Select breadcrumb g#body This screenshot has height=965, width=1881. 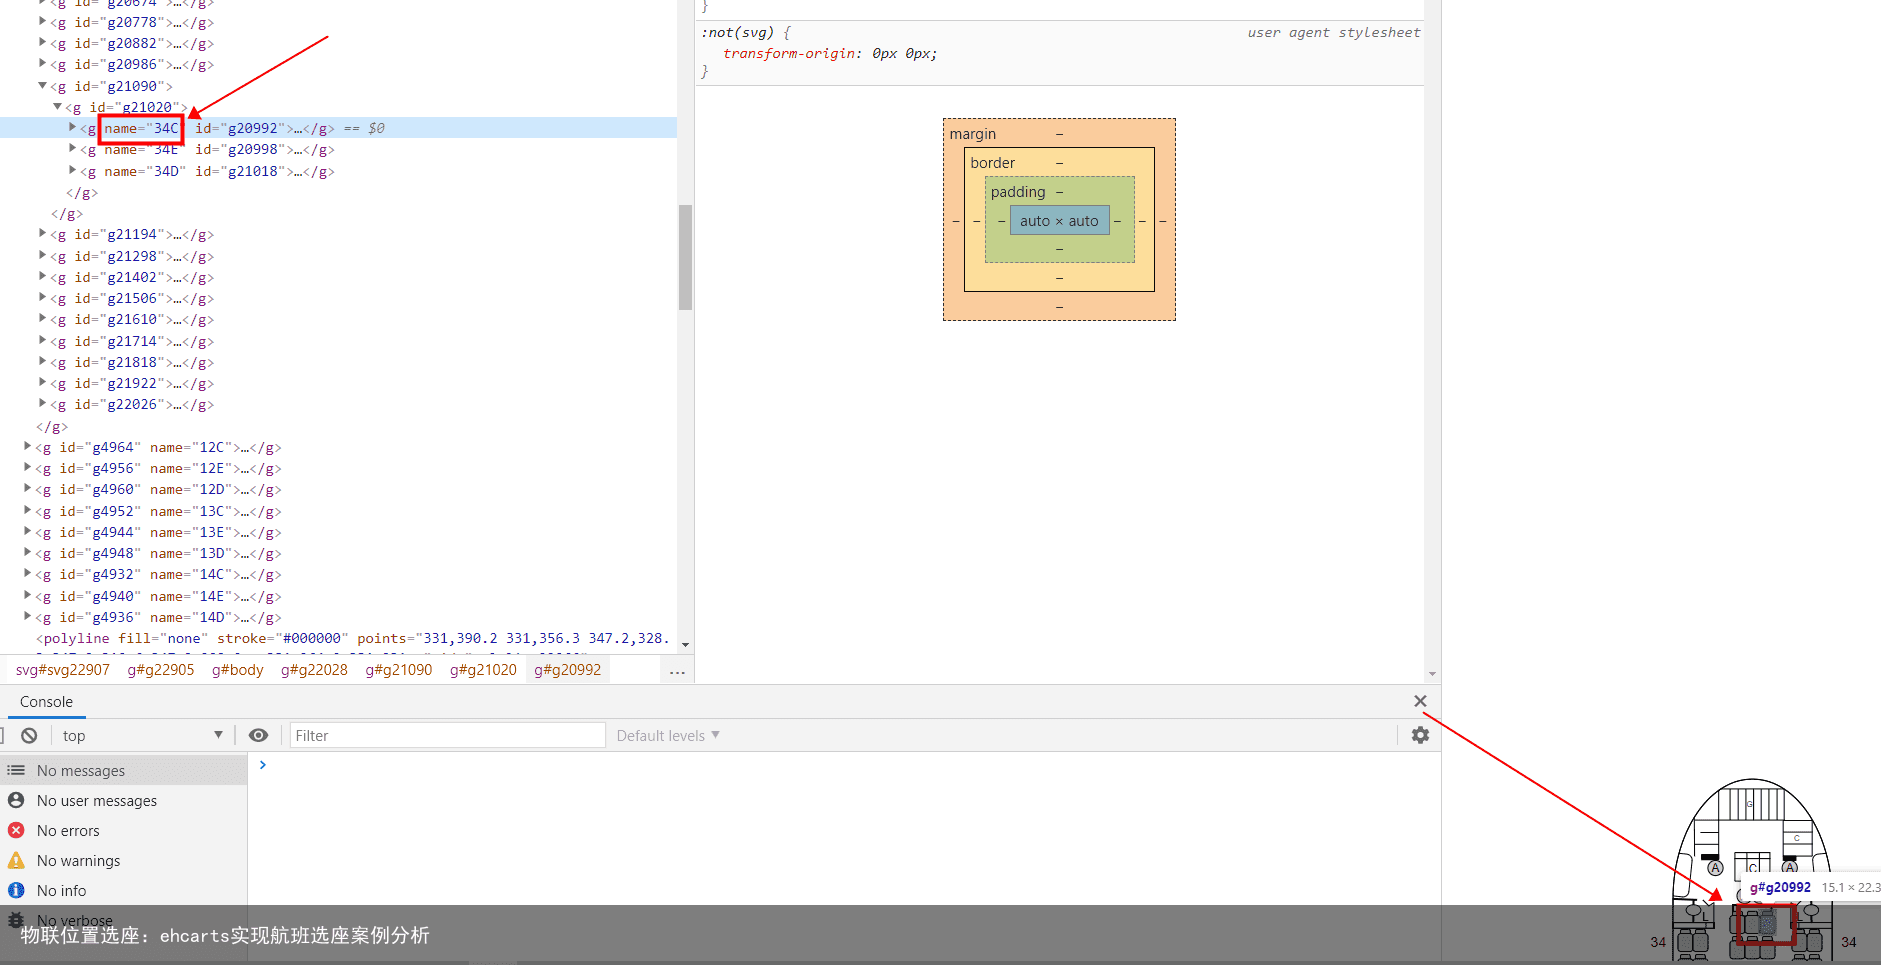point(238,669)
